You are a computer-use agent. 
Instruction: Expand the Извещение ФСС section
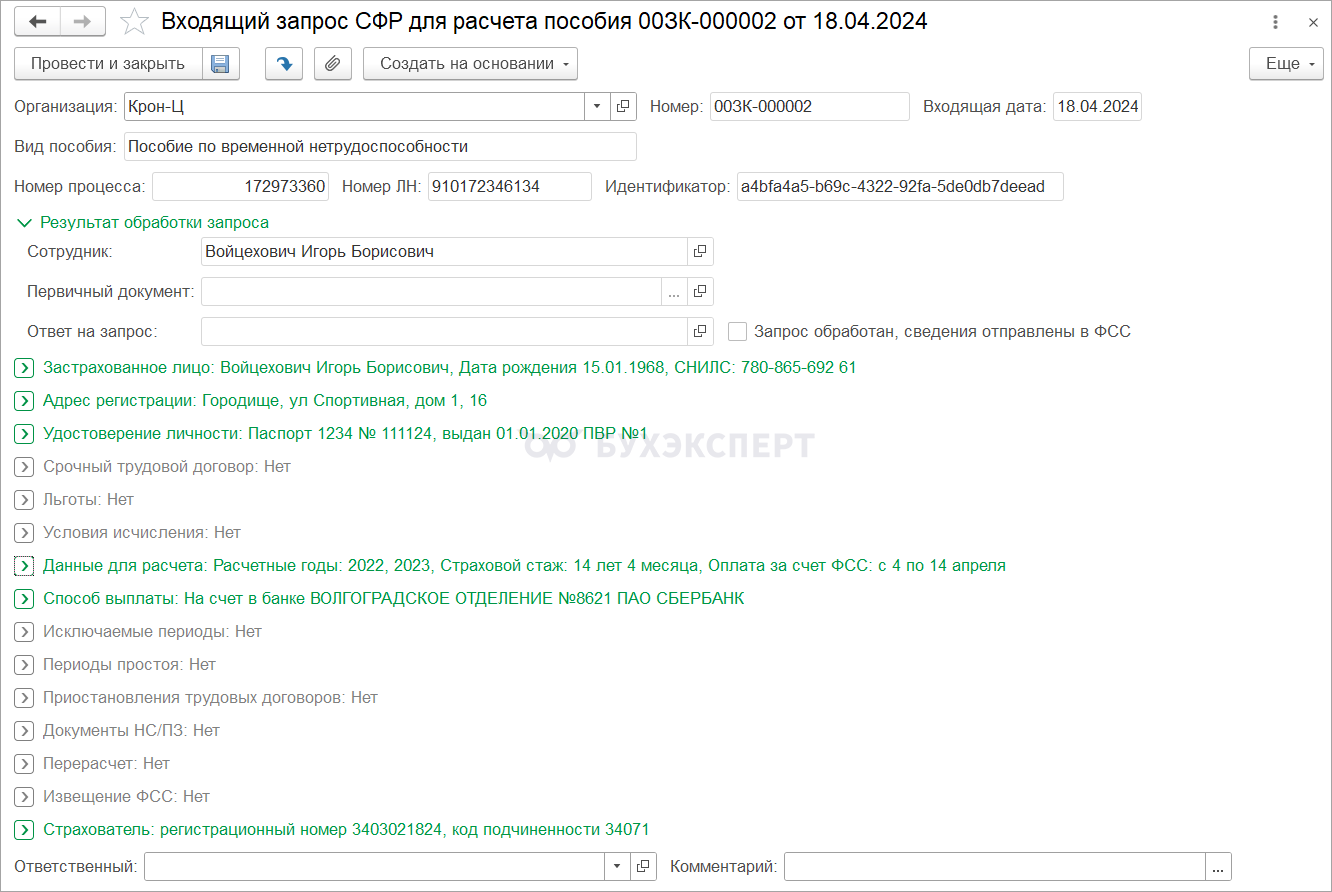(25, 797)
